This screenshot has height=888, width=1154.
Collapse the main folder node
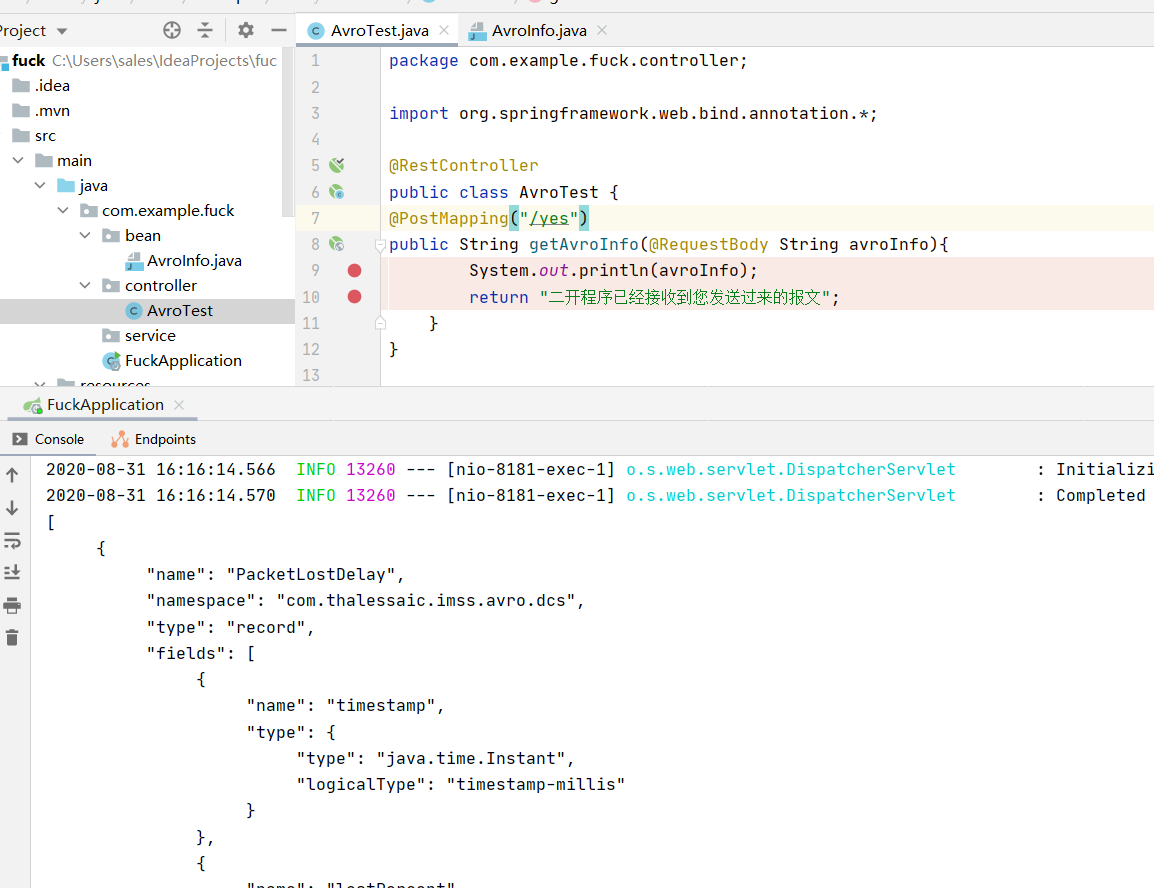click(18, 160)
